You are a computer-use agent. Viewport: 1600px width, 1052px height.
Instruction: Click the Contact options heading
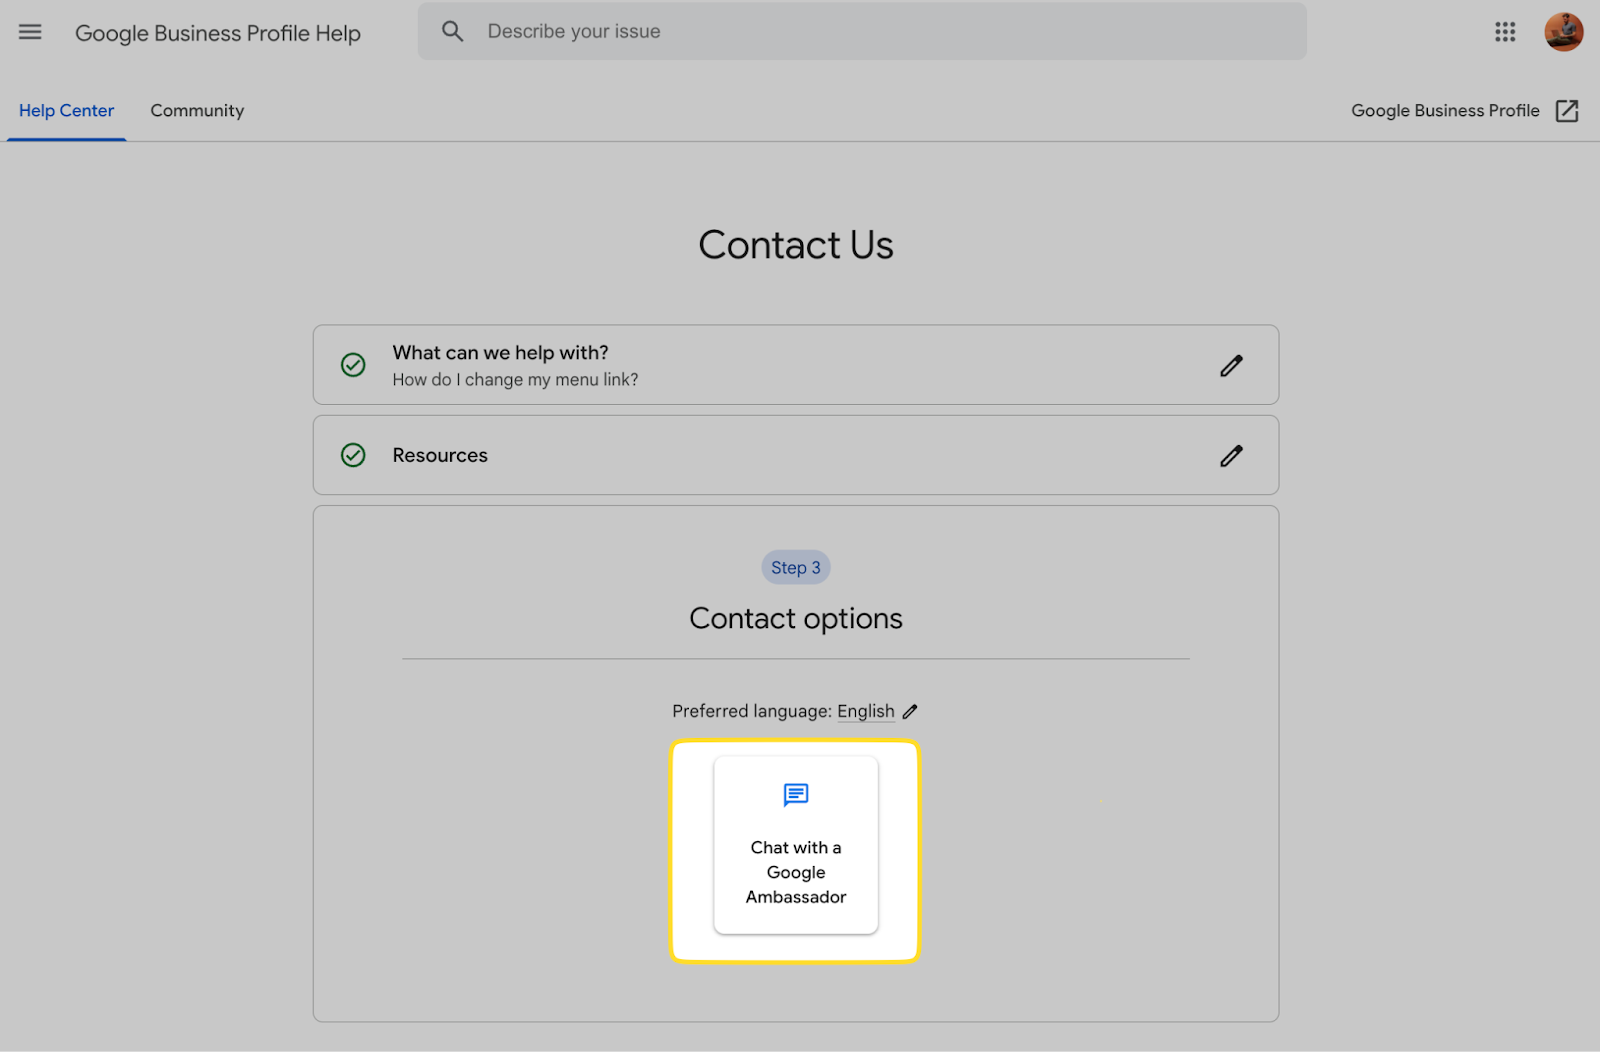pos(796,619)
